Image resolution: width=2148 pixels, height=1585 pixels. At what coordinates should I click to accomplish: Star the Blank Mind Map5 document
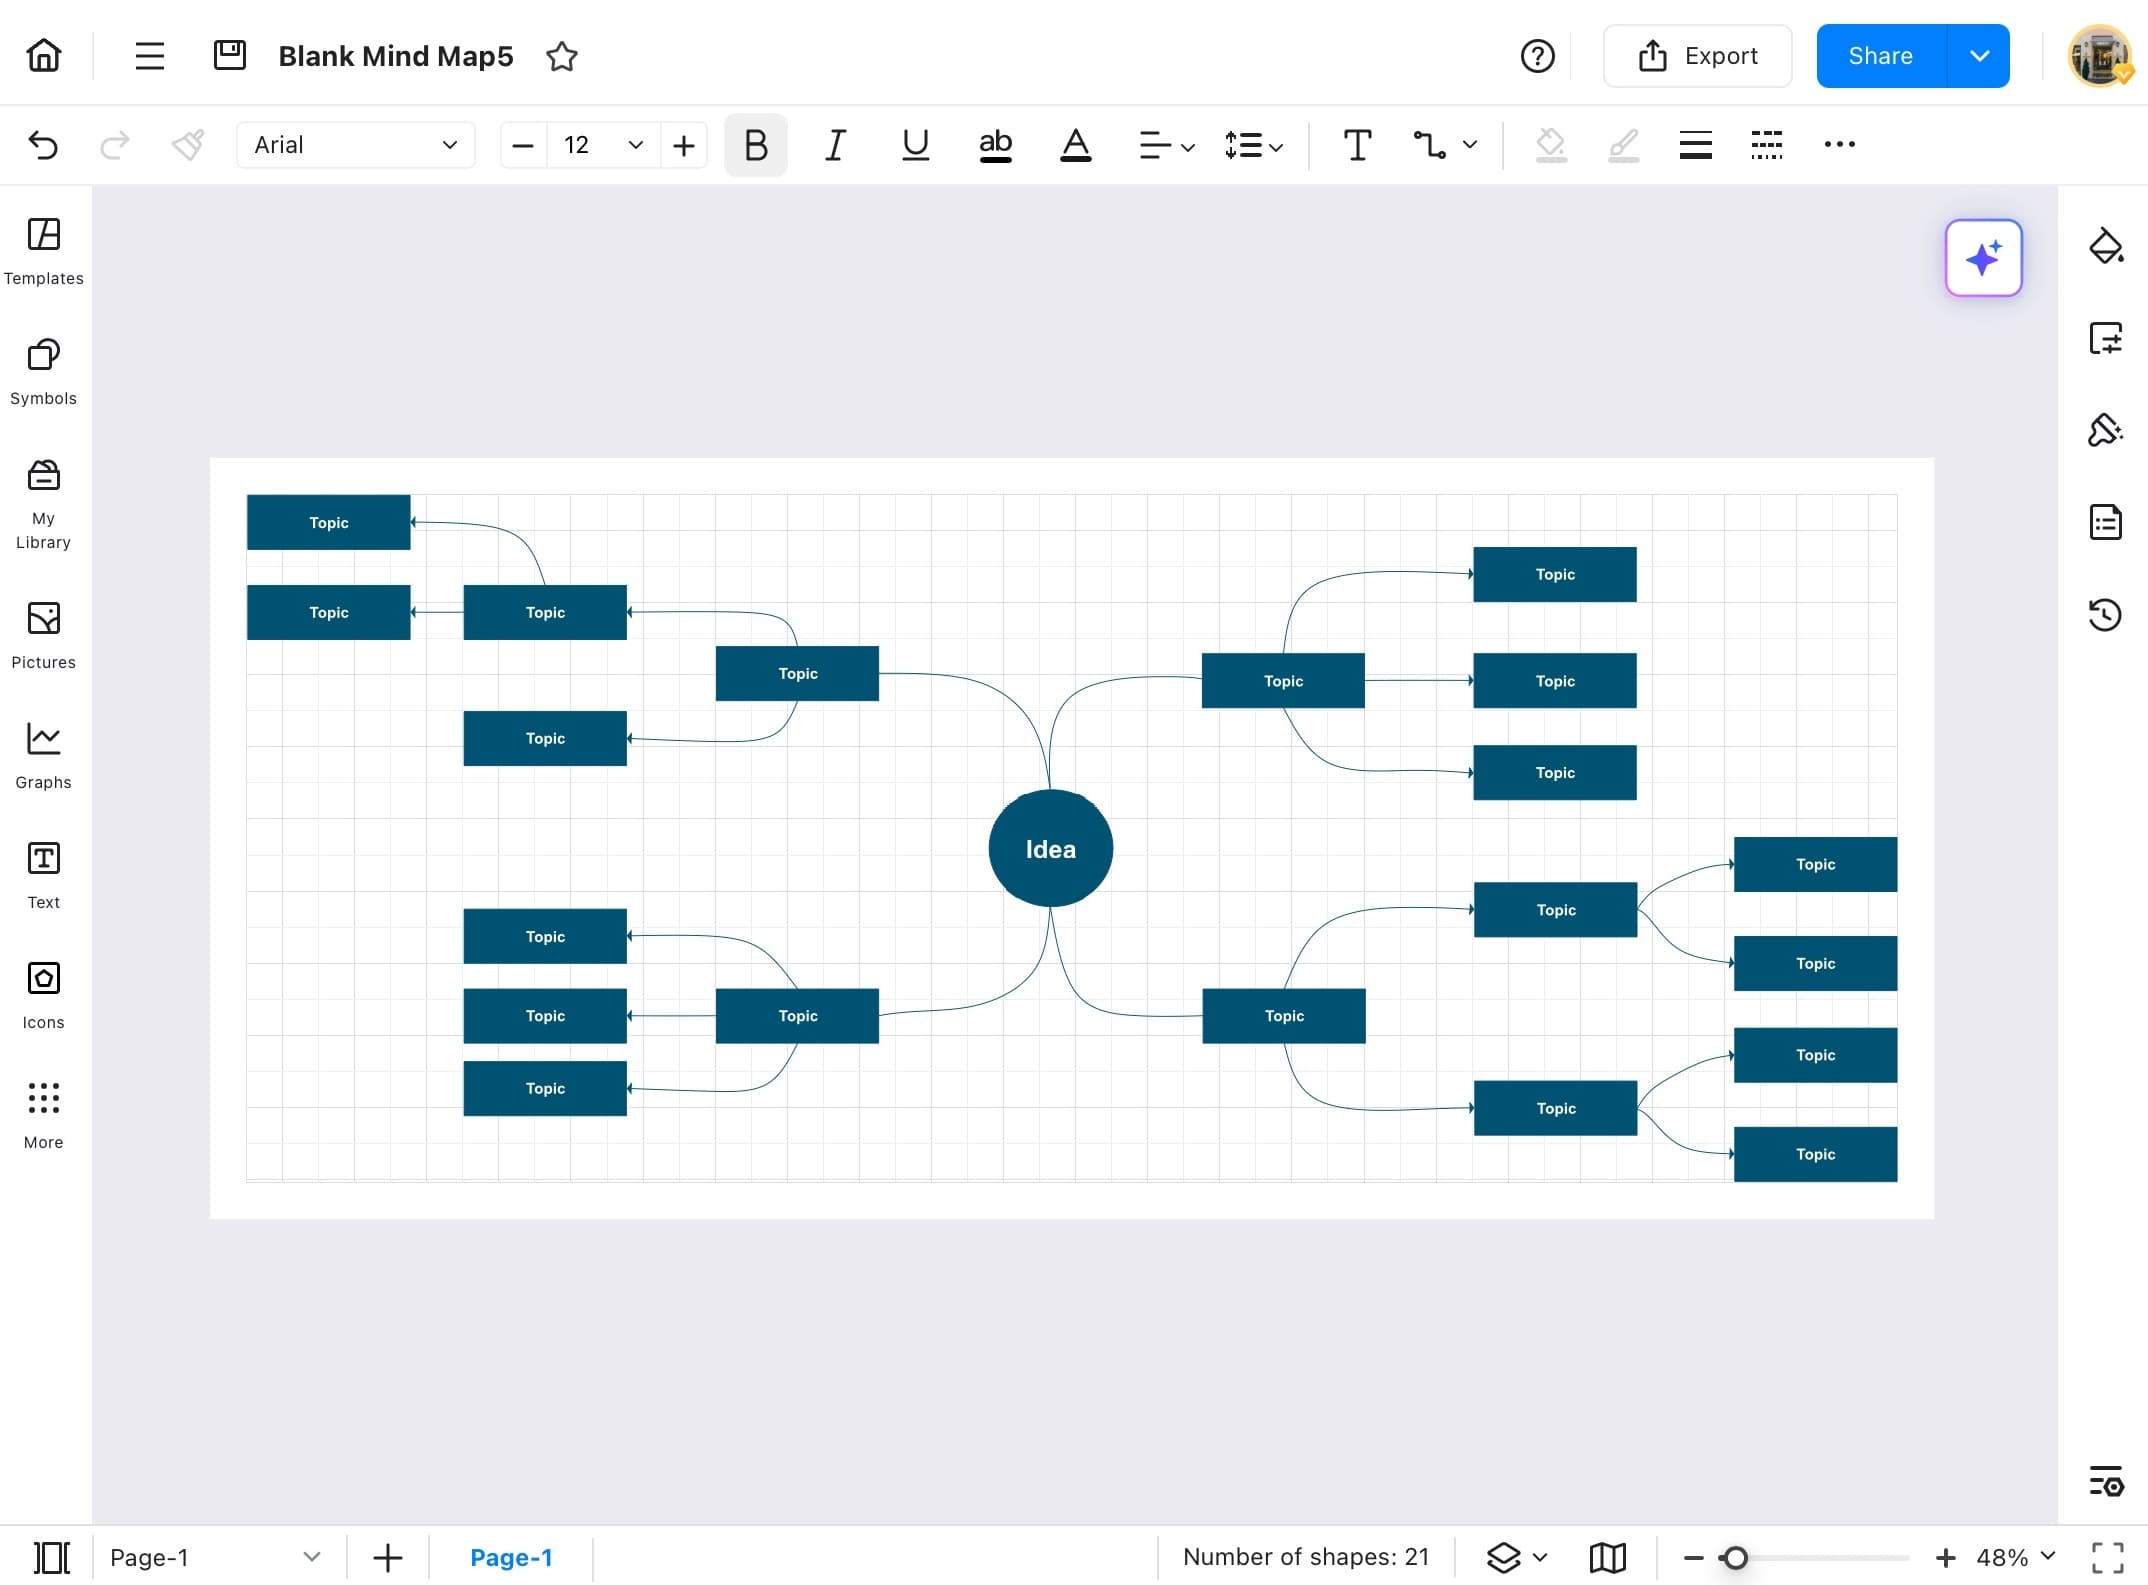click(562, 57)
